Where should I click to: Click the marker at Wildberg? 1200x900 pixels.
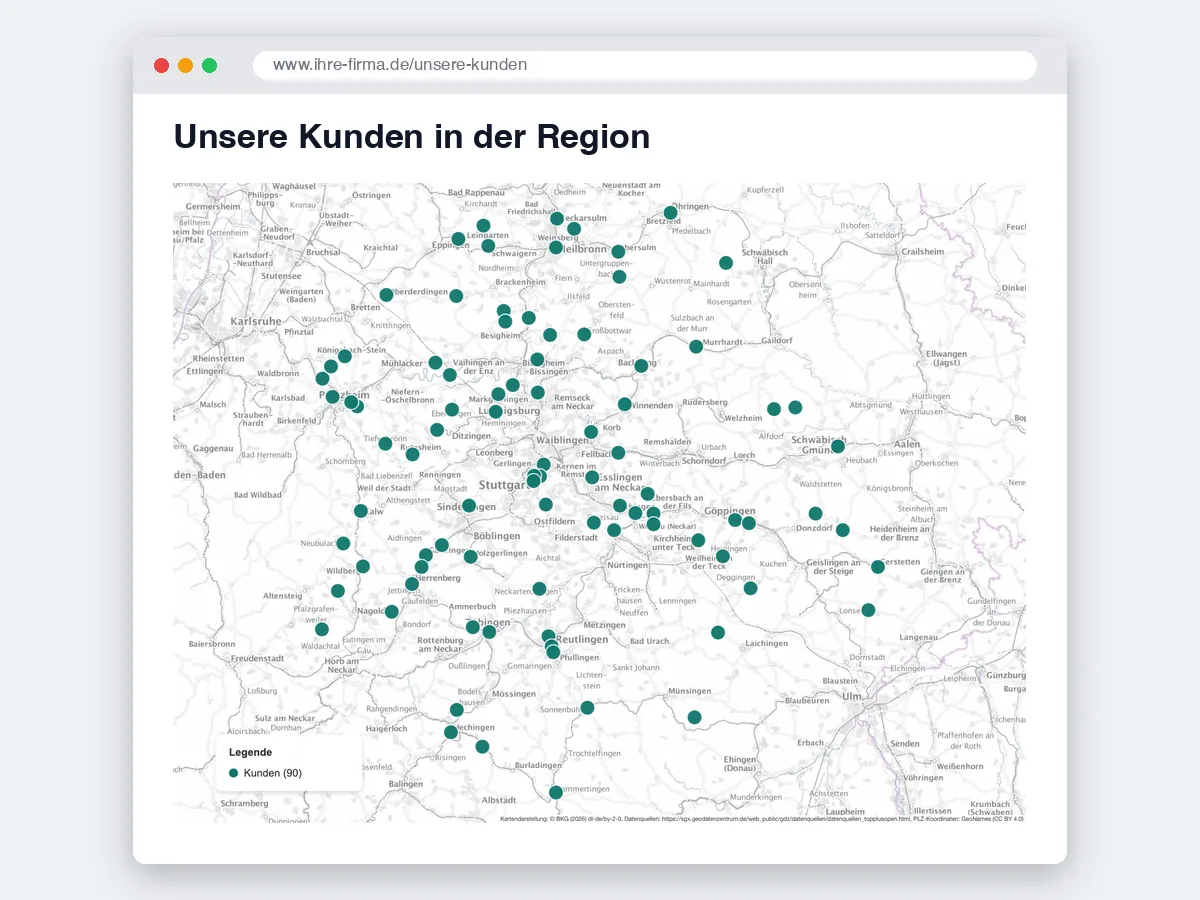pos(363,566)
